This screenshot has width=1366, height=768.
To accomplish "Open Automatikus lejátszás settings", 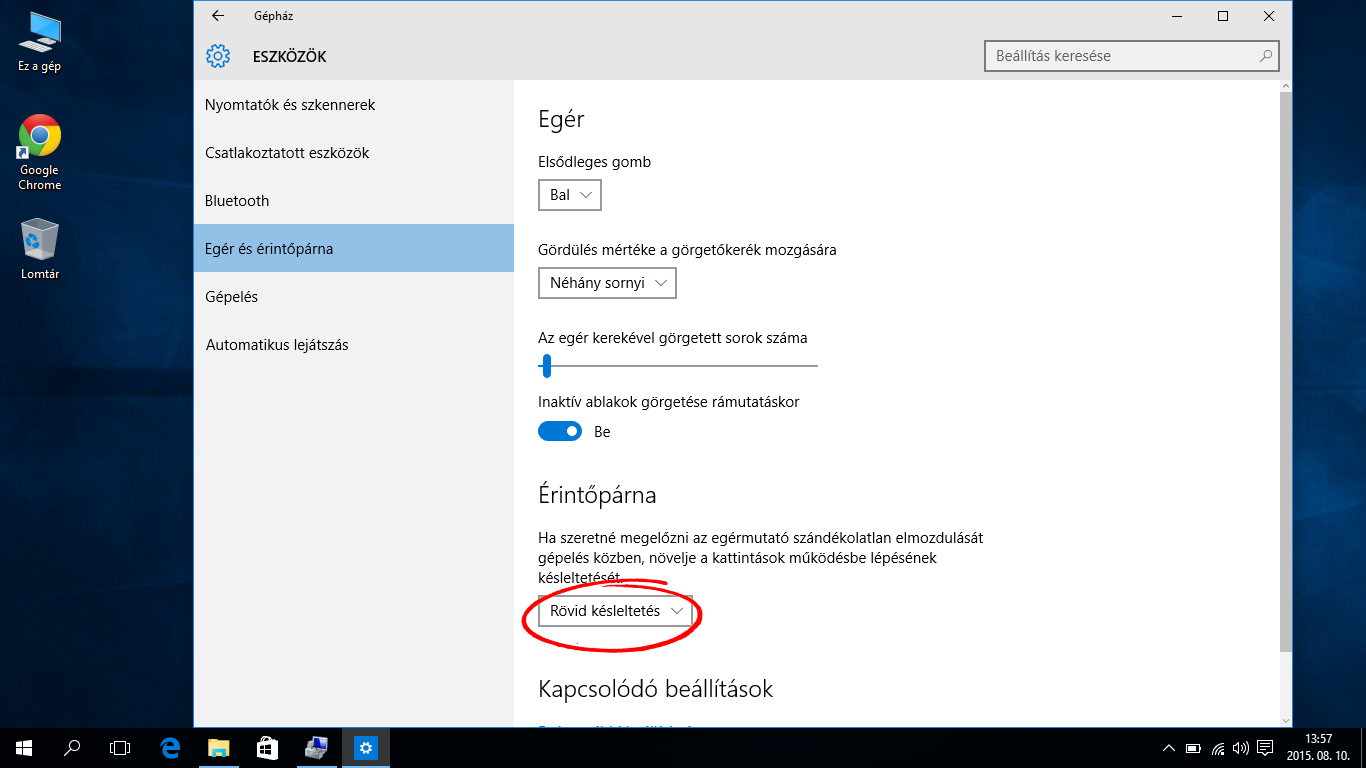I will click(x=277, y=345).
